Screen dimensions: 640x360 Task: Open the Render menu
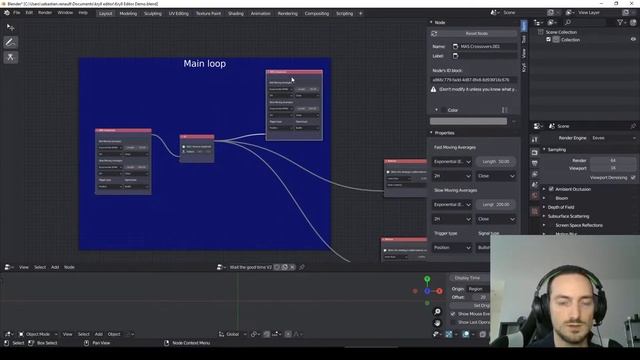pos(45,13)
